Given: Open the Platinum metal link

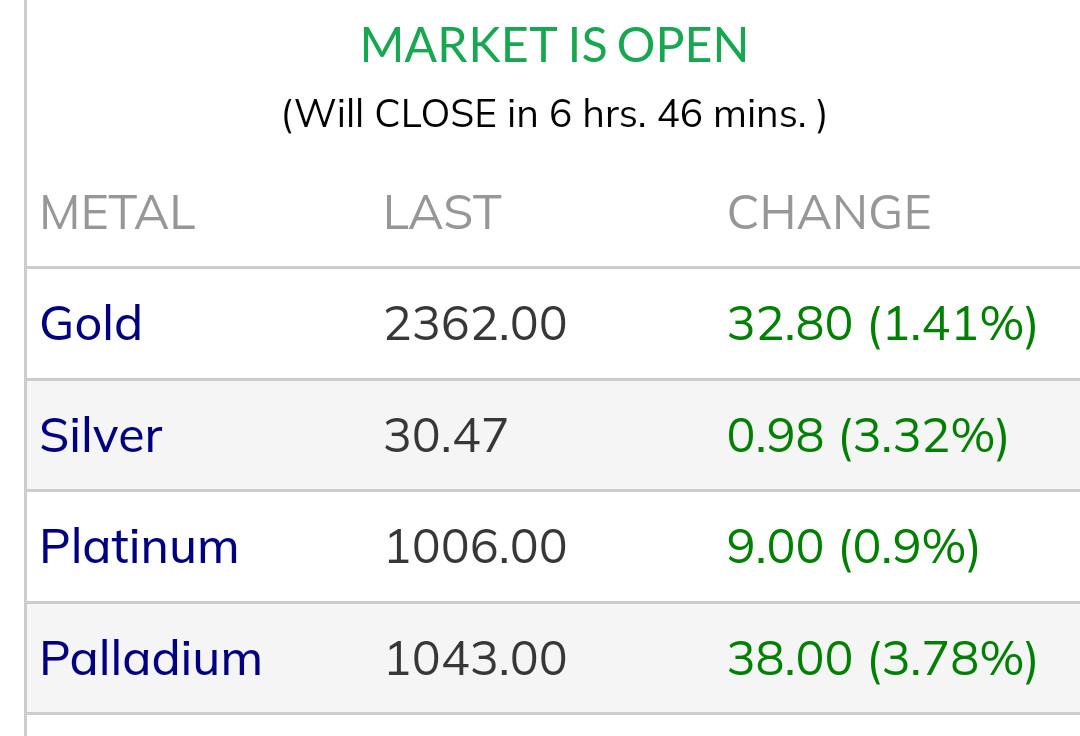Looking at the screenshot, I should [139, 547].
